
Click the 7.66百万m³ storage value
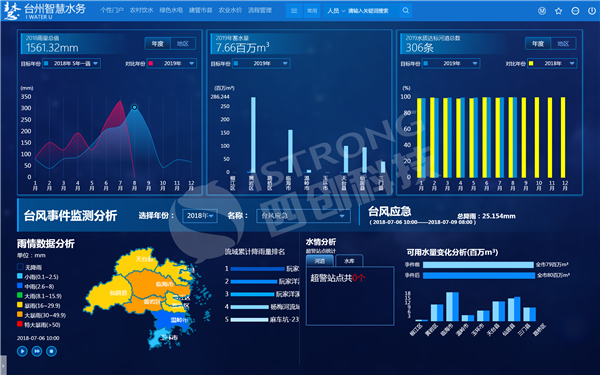(x=243, y=48)
